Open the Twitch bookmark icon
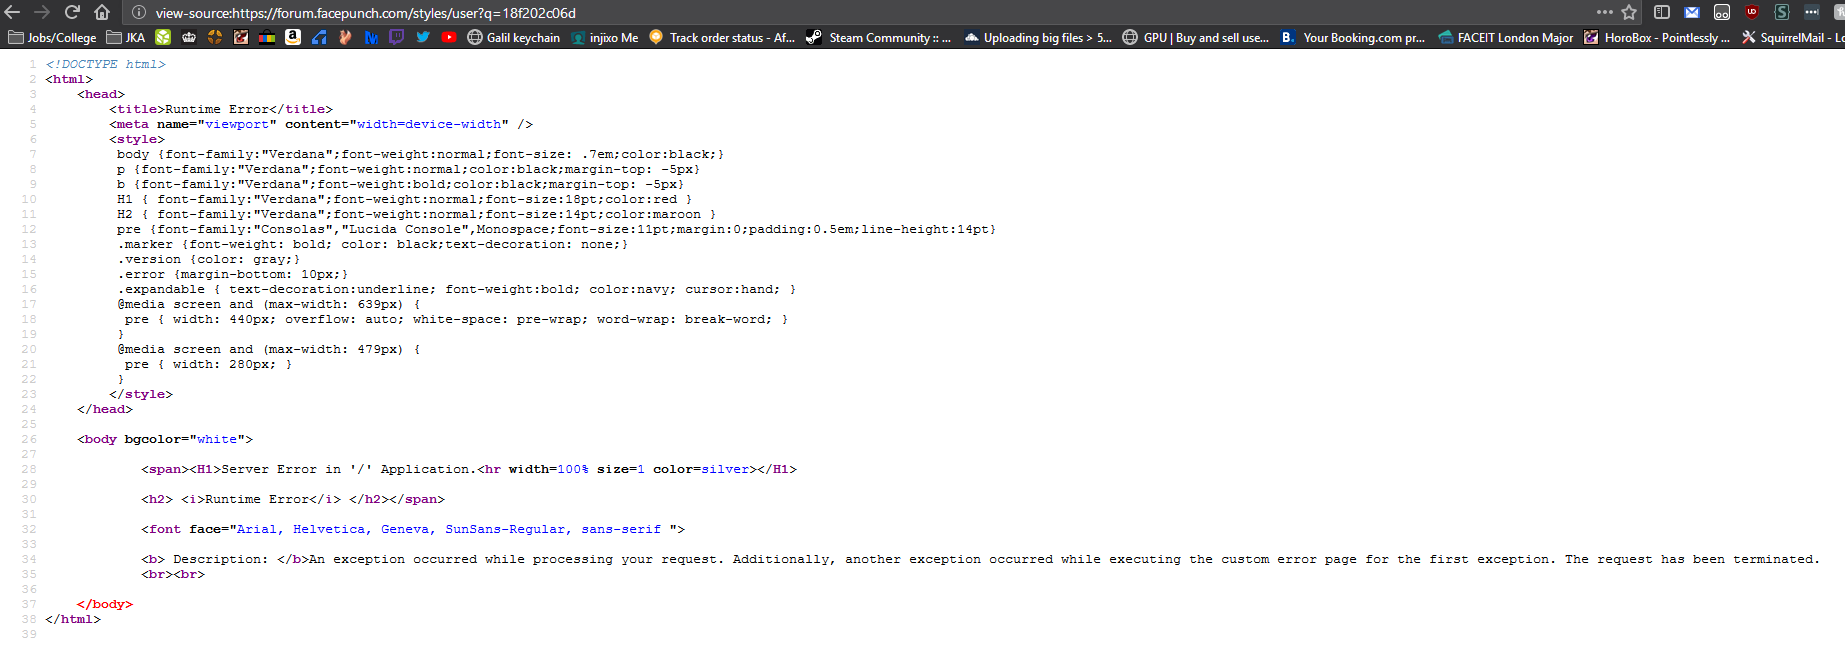1845x647 pixels. pos(397,37)
